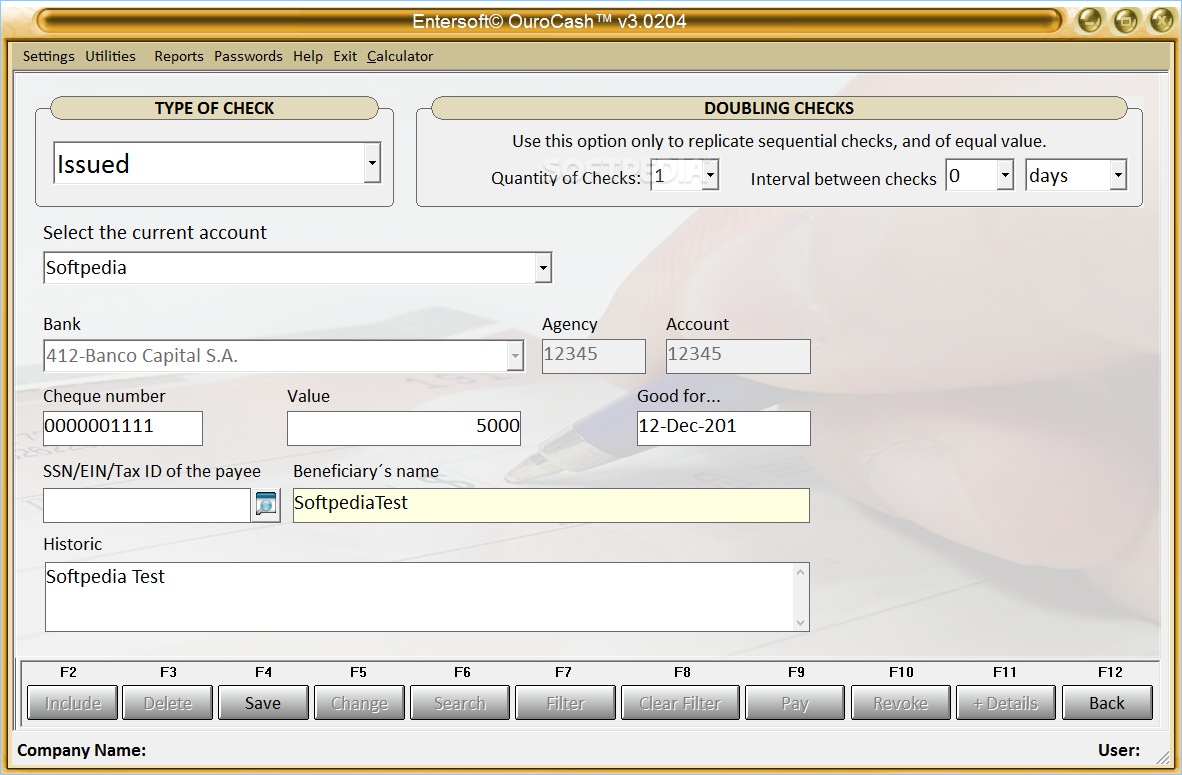
Task: Click the Change button
Action: click(359, 703)
